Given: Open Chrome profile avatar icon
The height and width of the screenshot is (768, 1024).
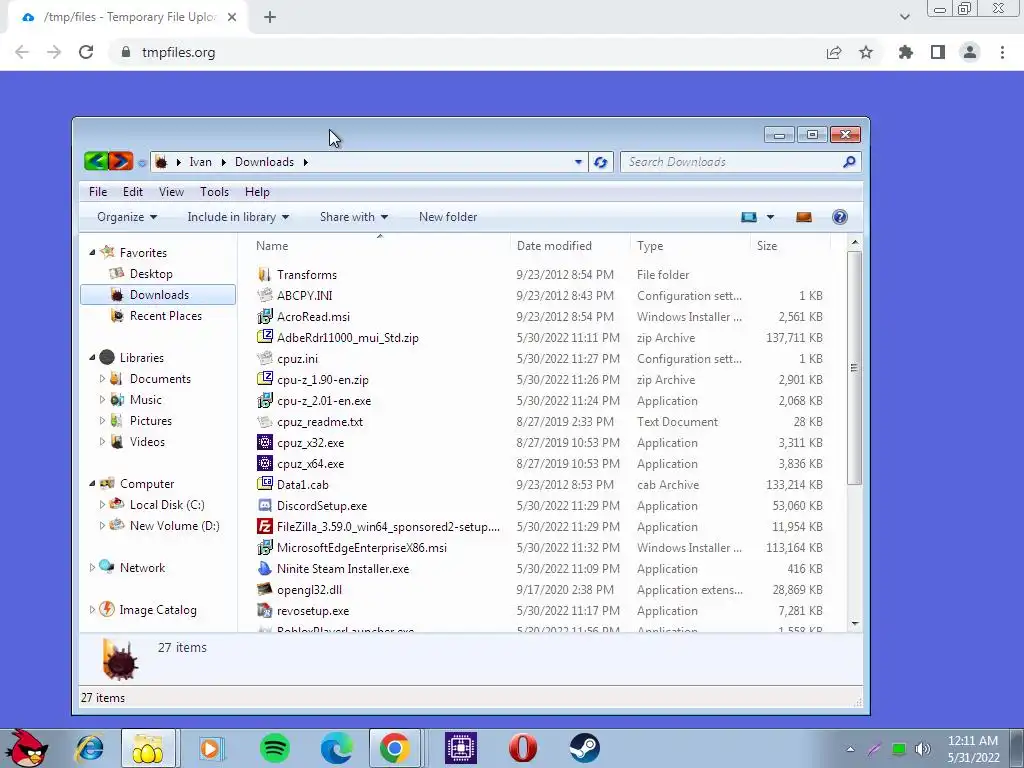Looking at the screenshot, I should pos(970,52).
